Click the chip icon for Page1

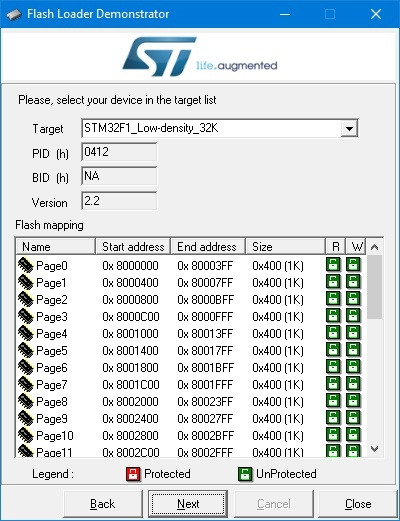[26, 282]
